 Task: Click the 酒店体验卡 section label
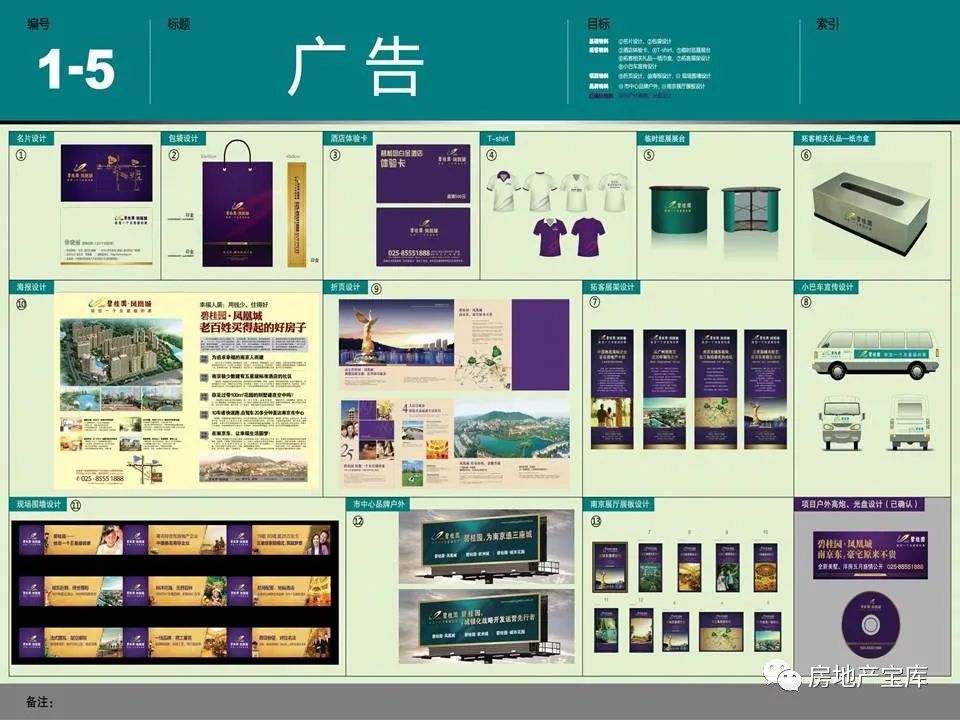348,138
